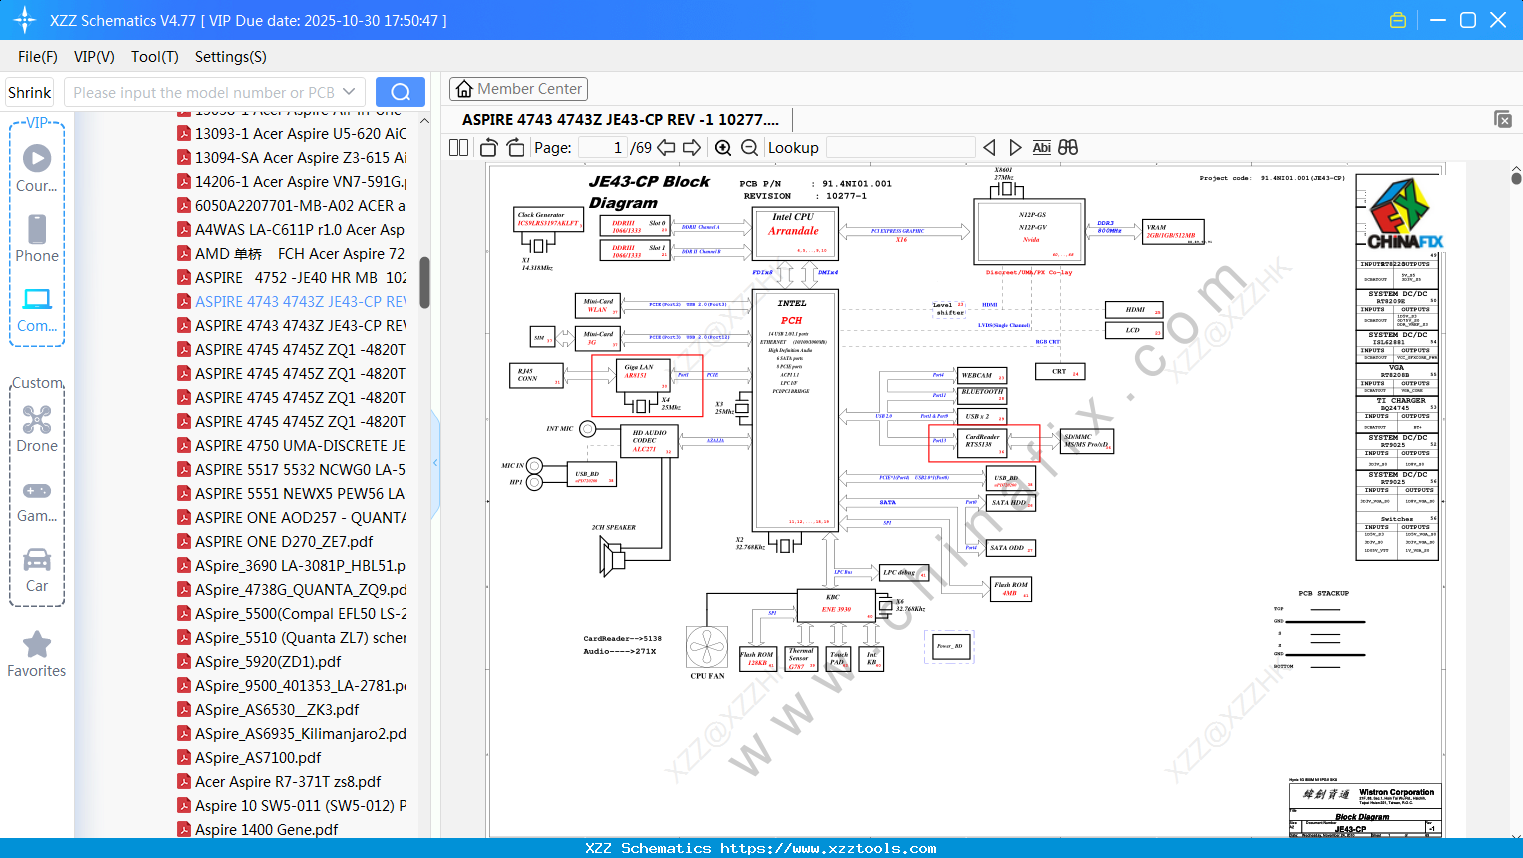The width and height of the screenshot is (1523, 858).
Task: Click the detach icon above the document scrollbar
Action: coord(1503,119)
